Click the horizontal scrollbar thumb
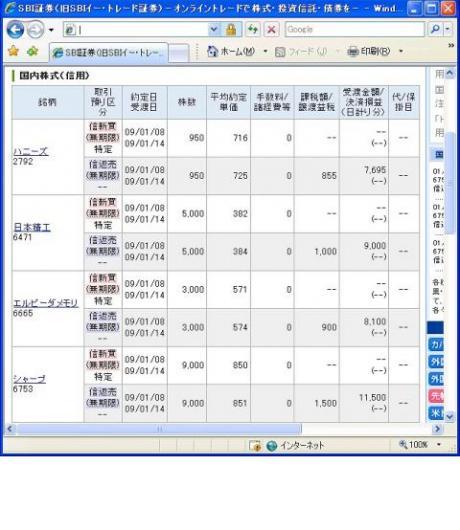Viewport: 460px width, 530px height. [159, 429]
